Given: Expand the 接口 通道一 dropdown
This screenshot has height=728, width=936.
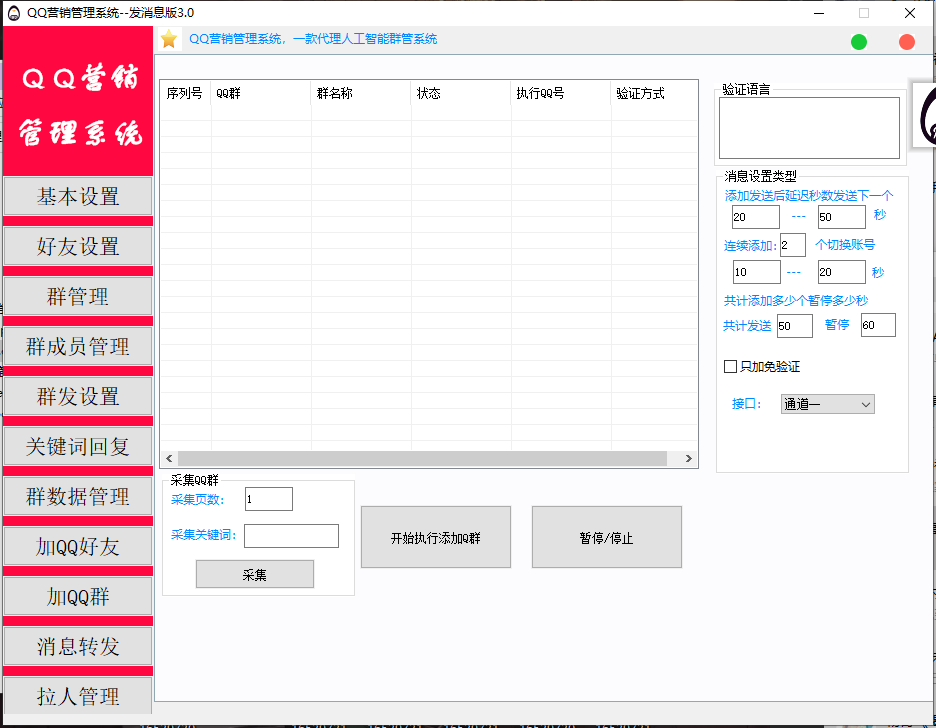Looking at the screenshot, I should pyautogui.click(x=827, y=404).
